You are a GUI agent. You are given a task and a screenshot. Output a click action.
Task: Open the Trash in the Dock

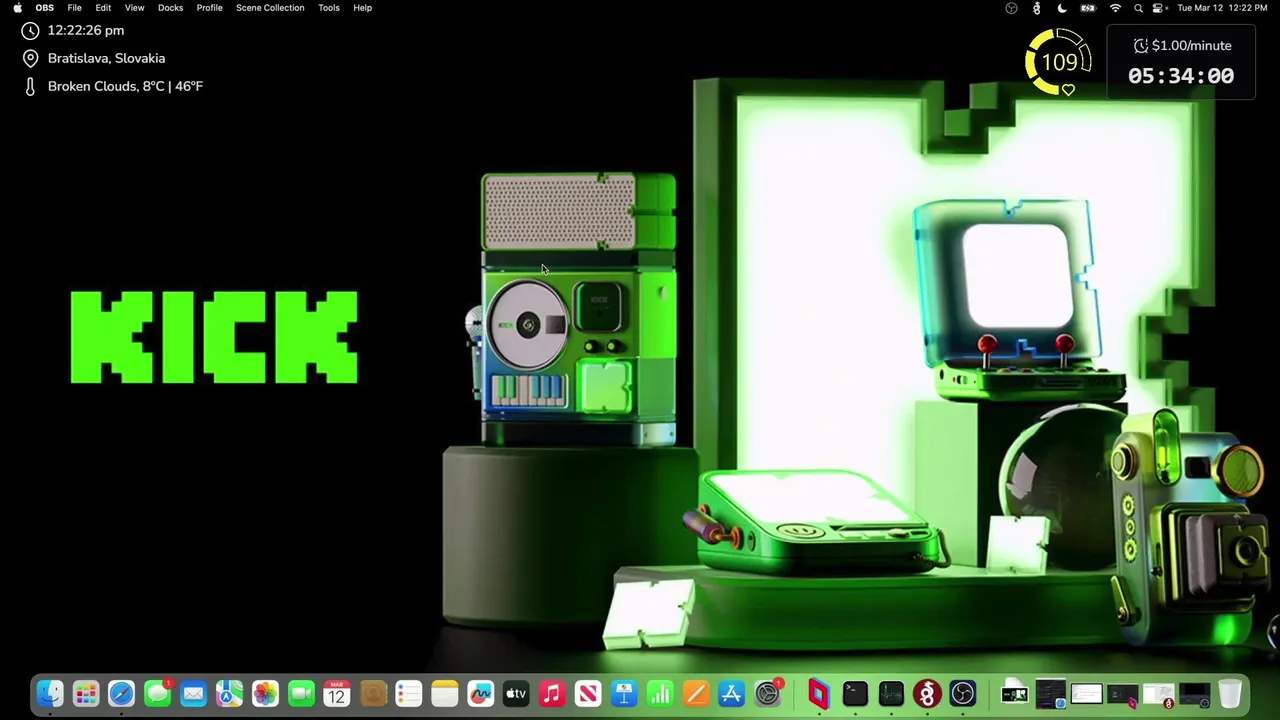click(1231, 693)
